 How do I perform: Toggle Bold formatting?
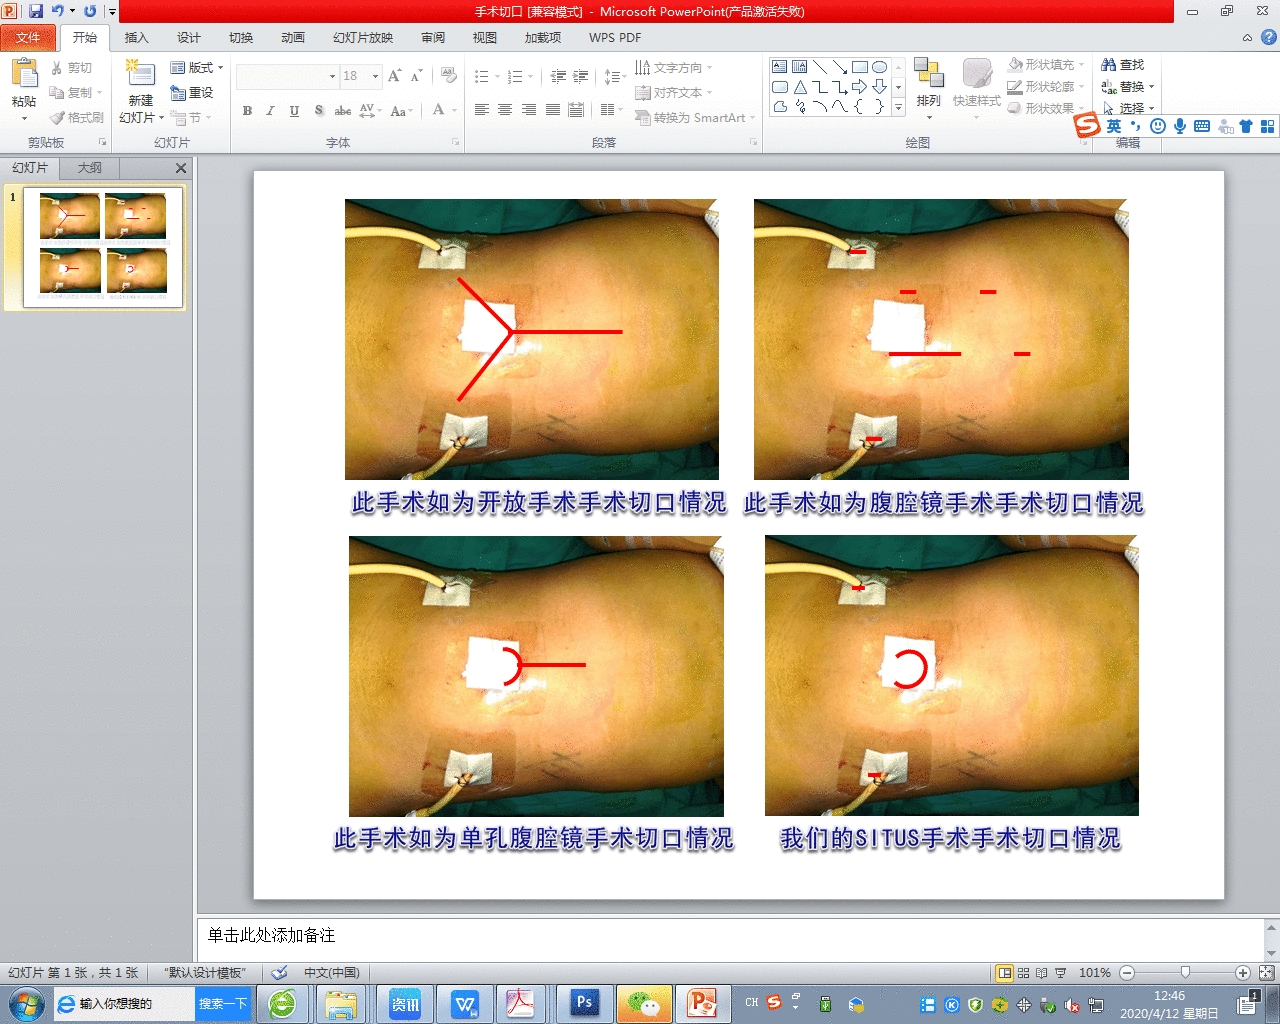(247, 111)
